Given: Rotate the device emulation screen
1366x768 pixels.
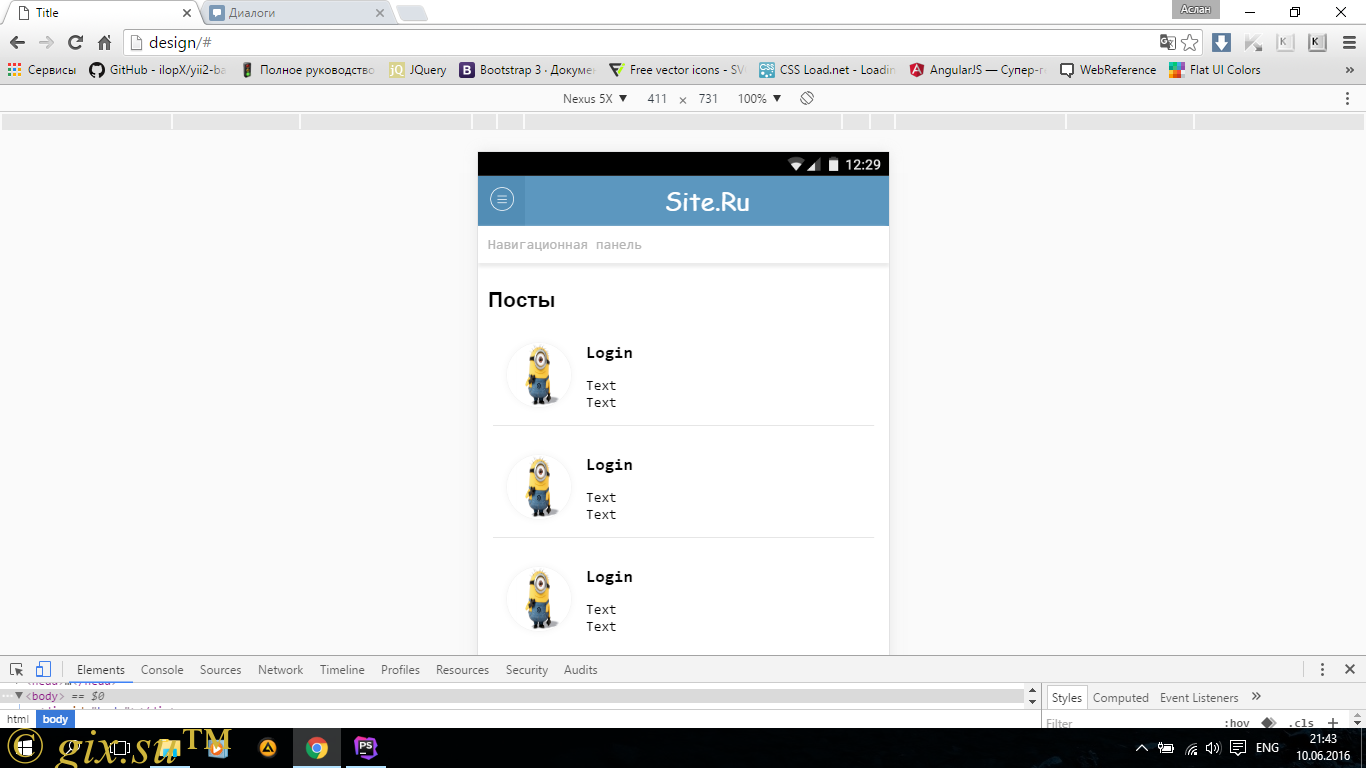Looking at the screenshot, I should point(807,98).
